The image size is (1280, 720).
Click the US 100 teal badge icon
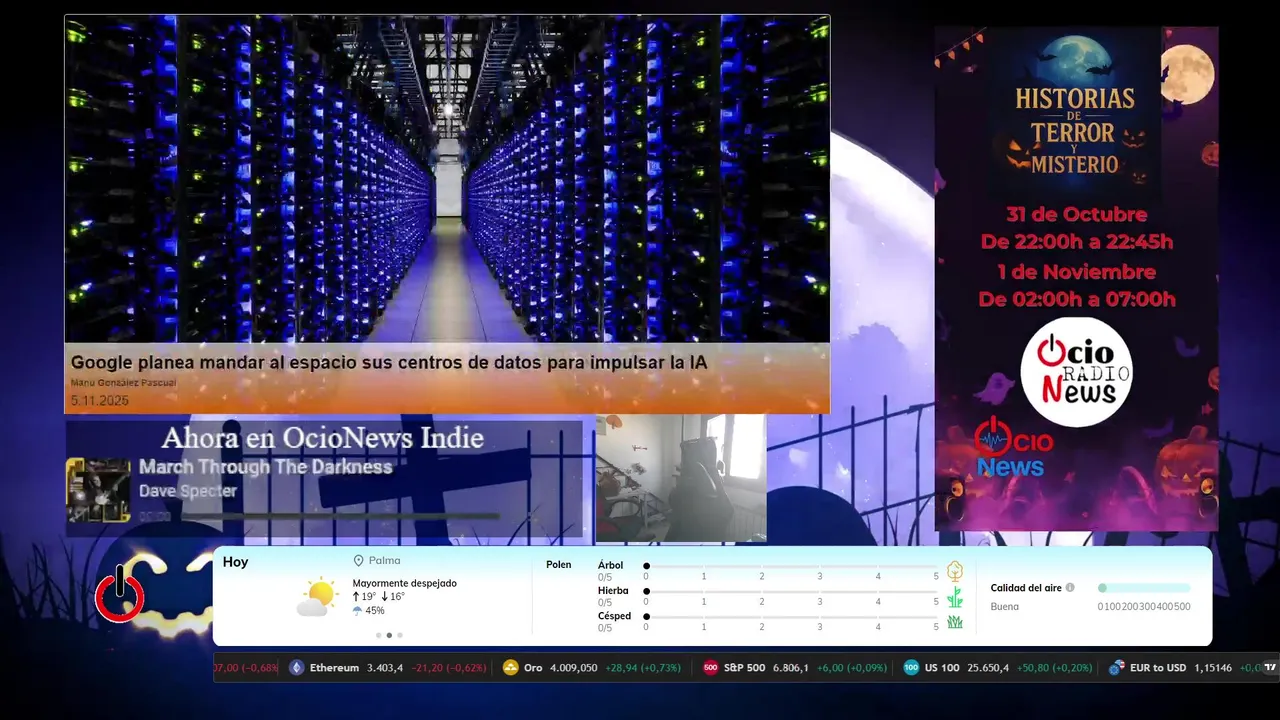911,668
